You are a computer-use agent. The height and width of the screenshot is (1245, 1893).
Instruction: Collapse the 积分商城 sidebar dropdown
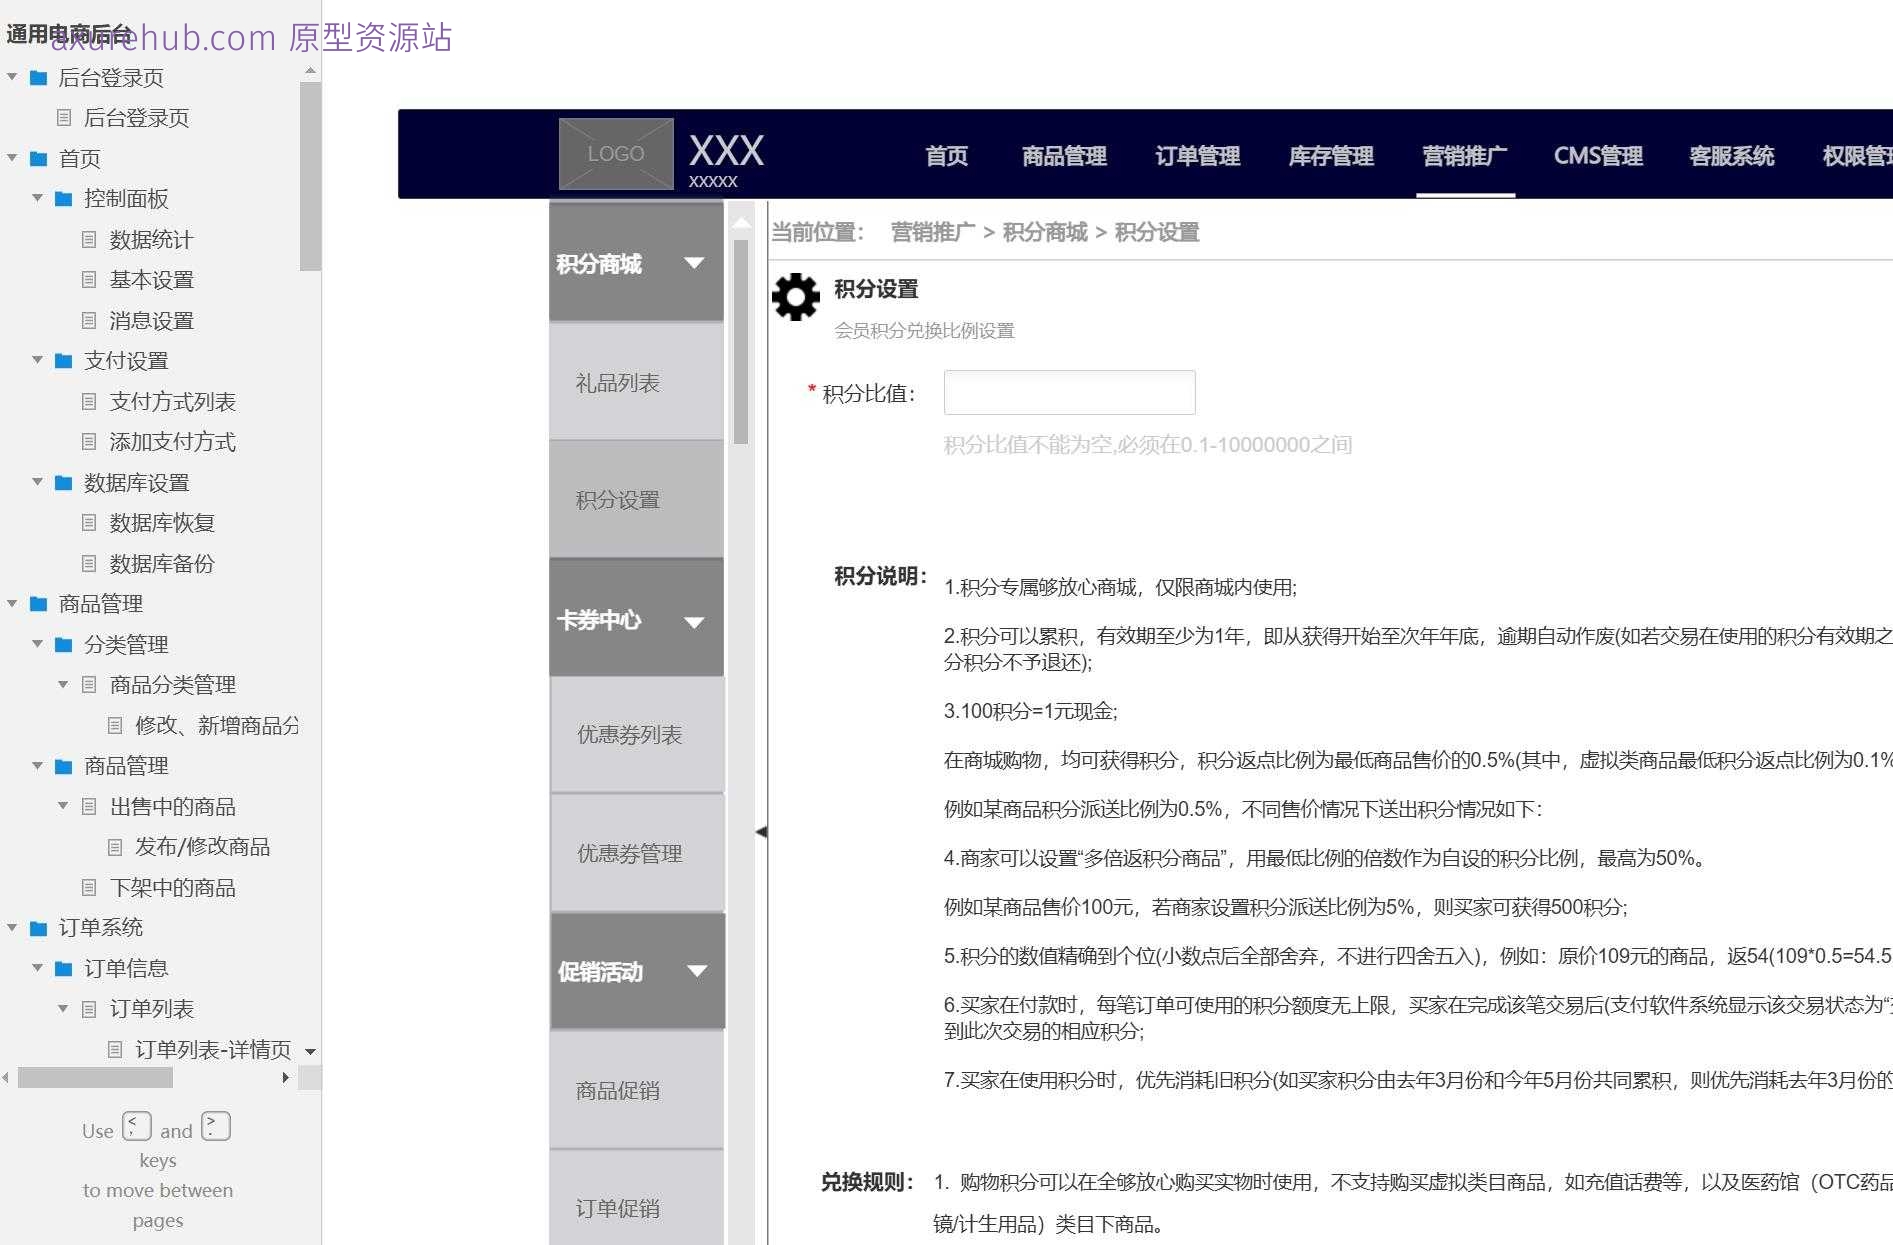(694, 262)
